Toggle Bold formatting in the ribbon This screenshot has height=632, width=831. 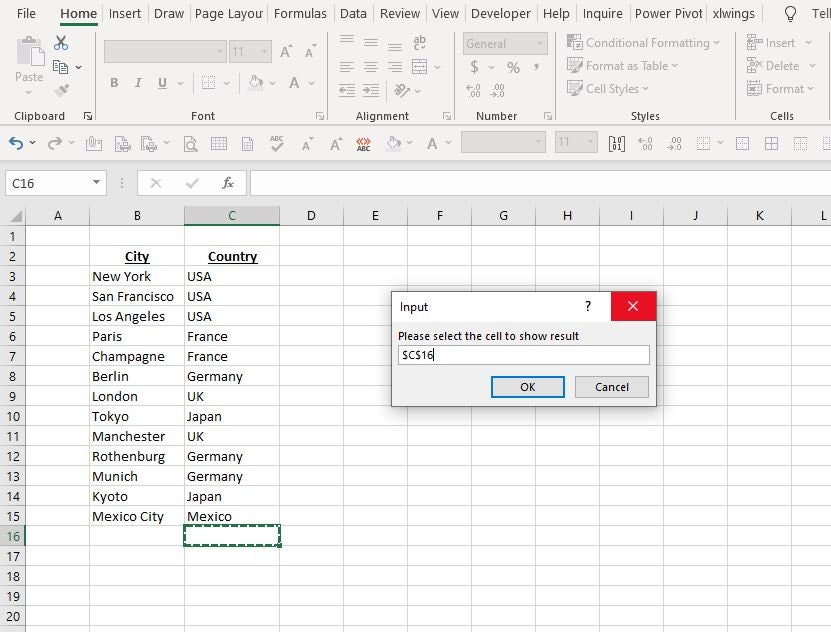coord(114,83)
